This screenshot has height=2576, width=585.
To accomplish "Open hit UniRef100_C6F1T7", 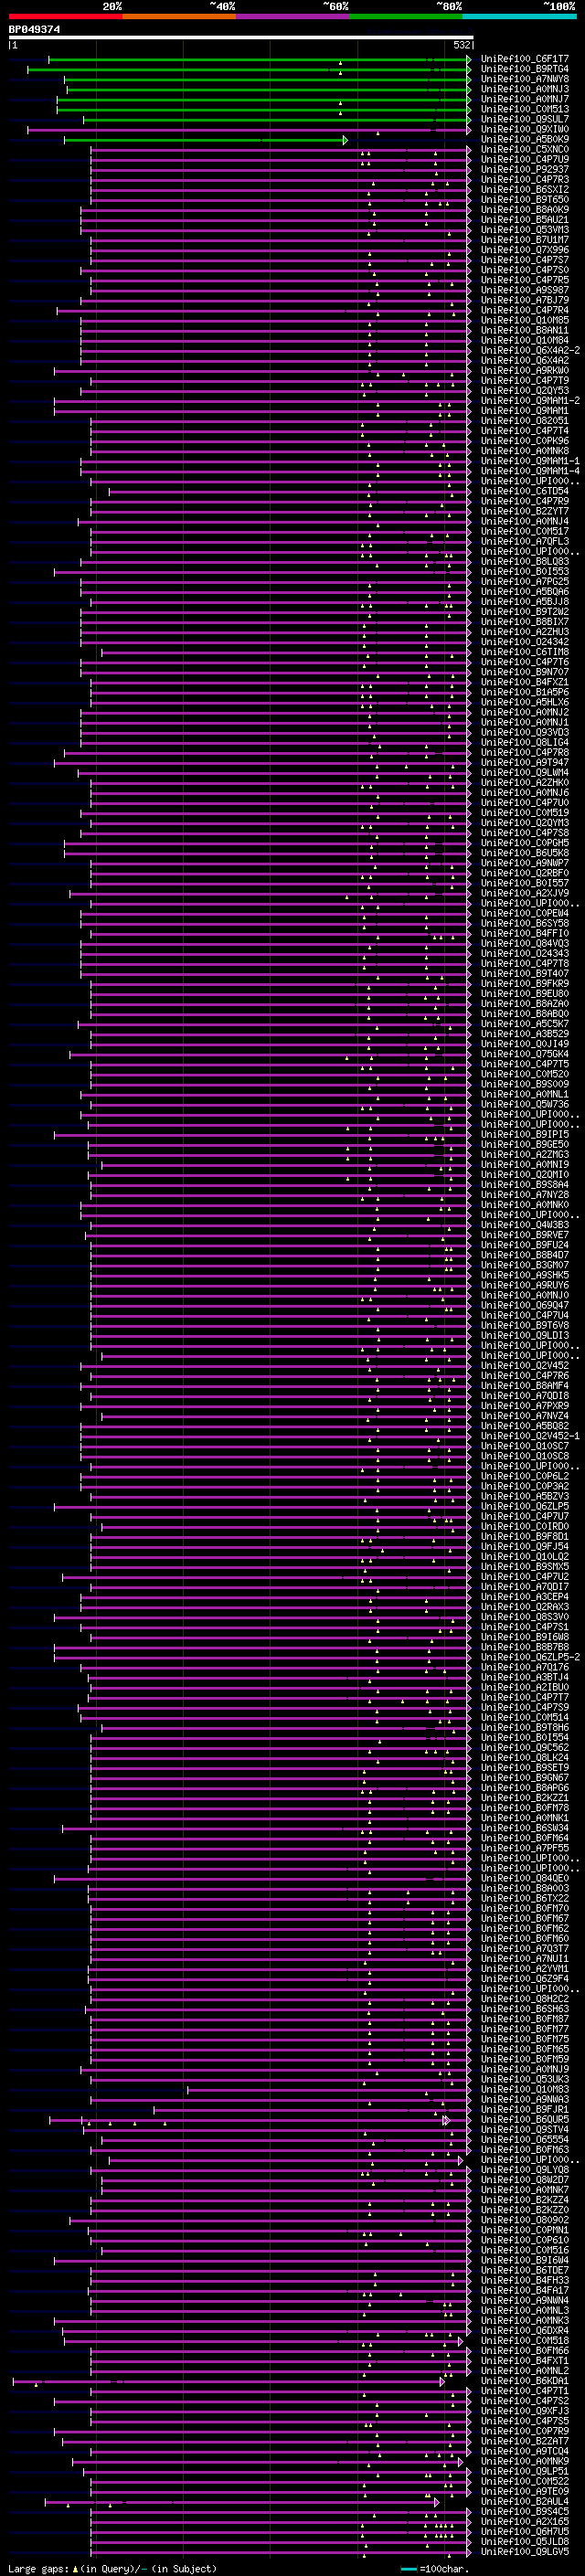I will click(525, 59).
